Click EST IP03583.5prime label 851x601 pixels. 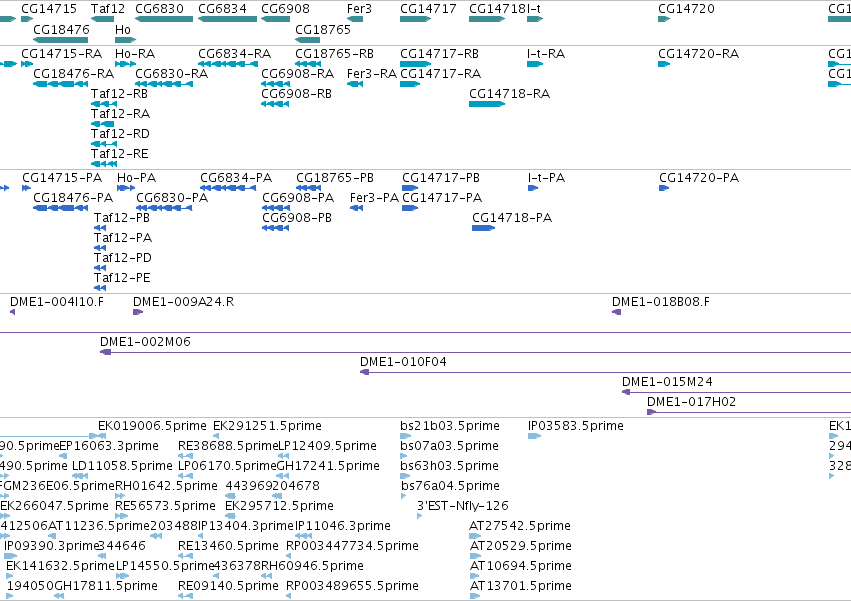[575, 426]
